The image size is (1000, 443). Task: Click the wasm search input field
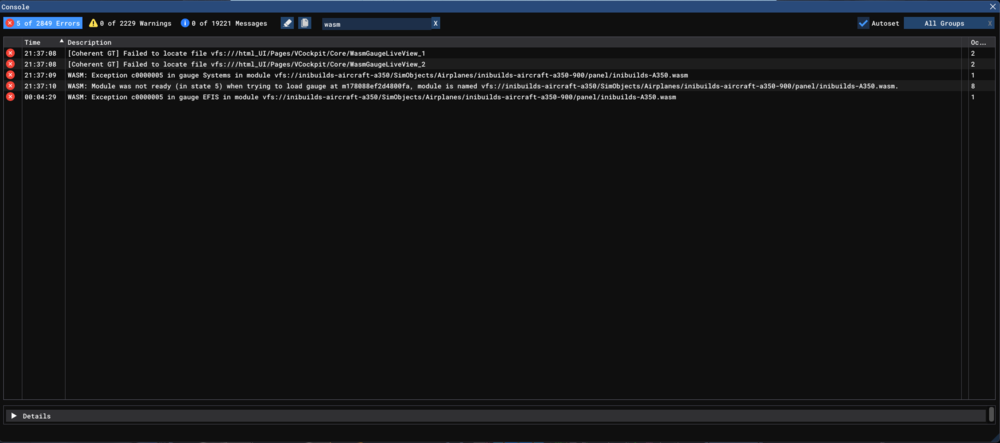tap(374, 23)
